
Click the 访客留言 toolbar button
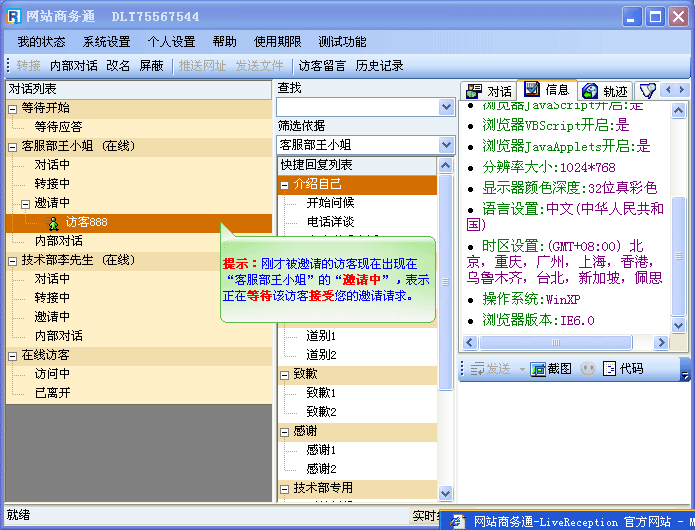click(x=322, y=66)
